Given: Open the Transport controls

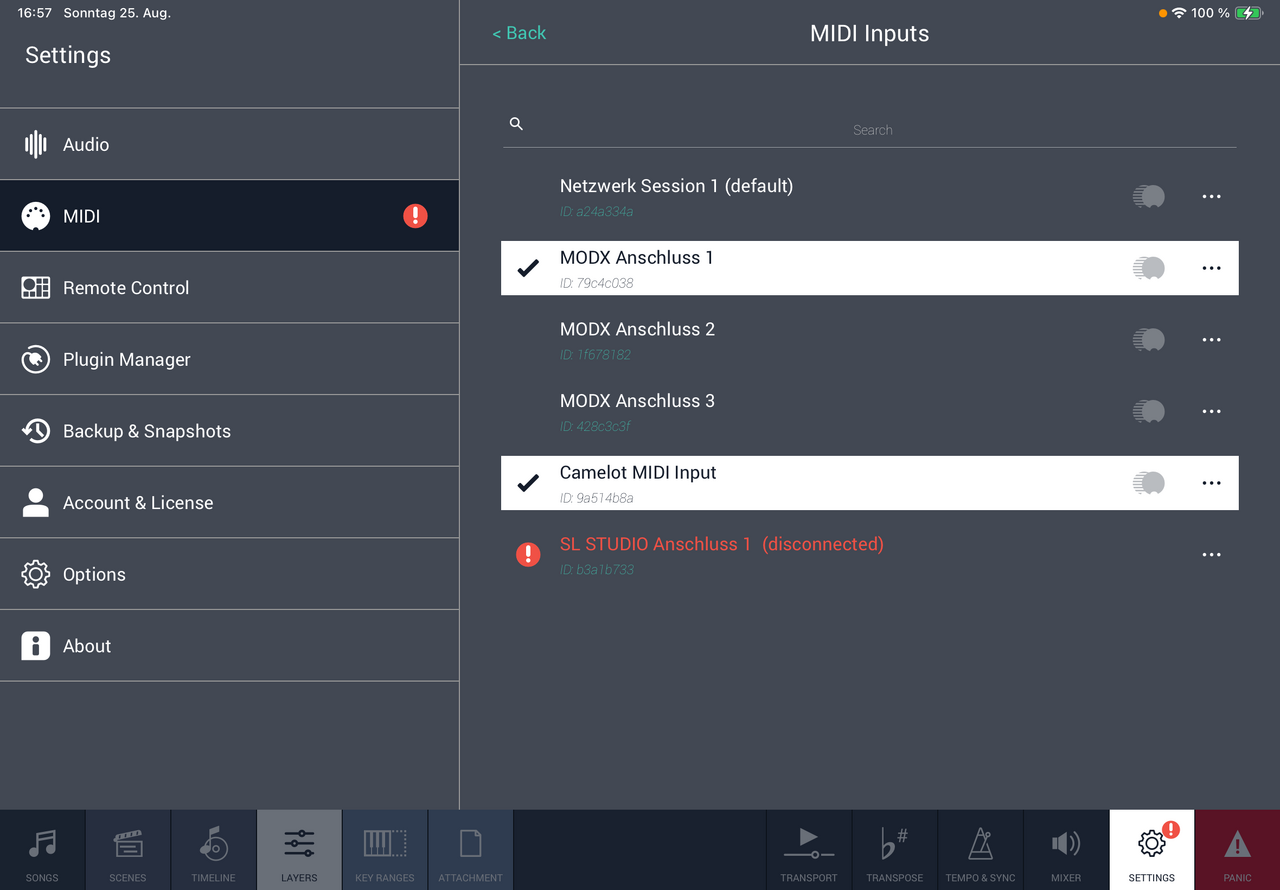Looking at the screenshot, I should pyautogui.click(x=809, y=850).
